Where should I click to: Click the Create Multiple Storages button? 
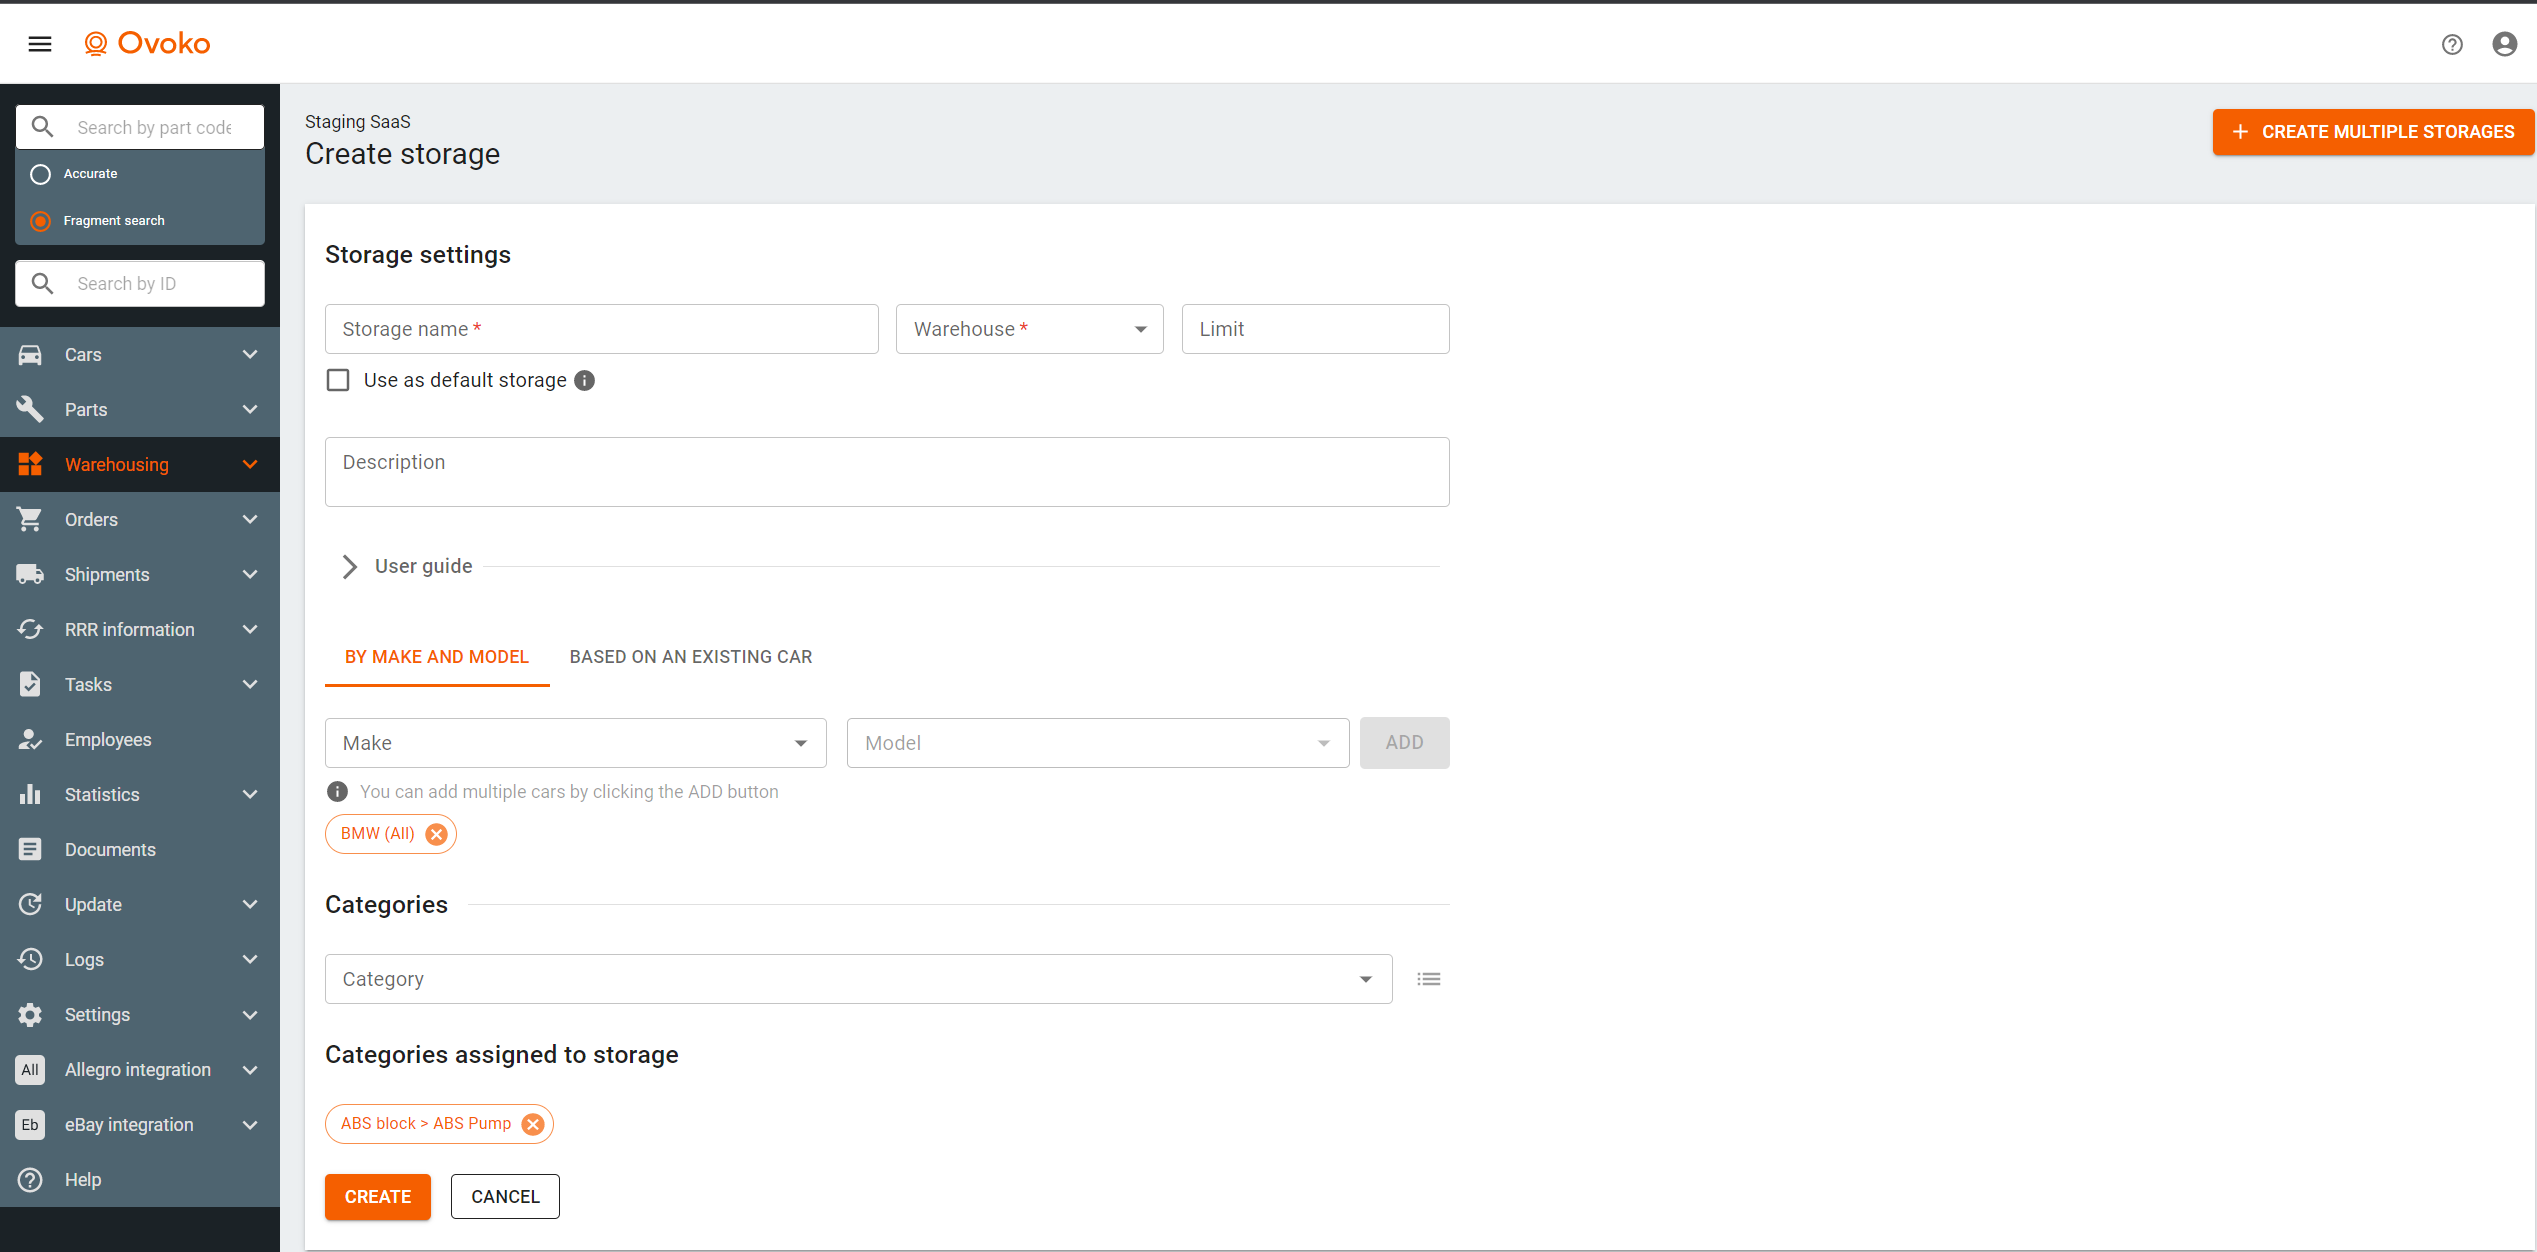(2372, 132)
